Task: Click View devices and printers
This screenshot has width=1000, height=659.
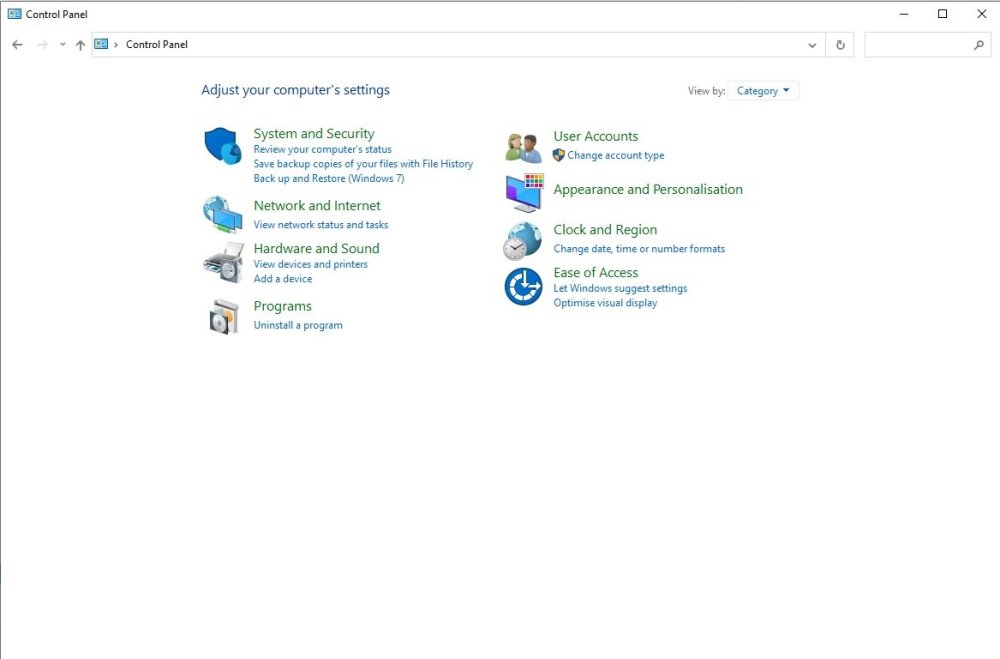Action: tap(311, 264)
